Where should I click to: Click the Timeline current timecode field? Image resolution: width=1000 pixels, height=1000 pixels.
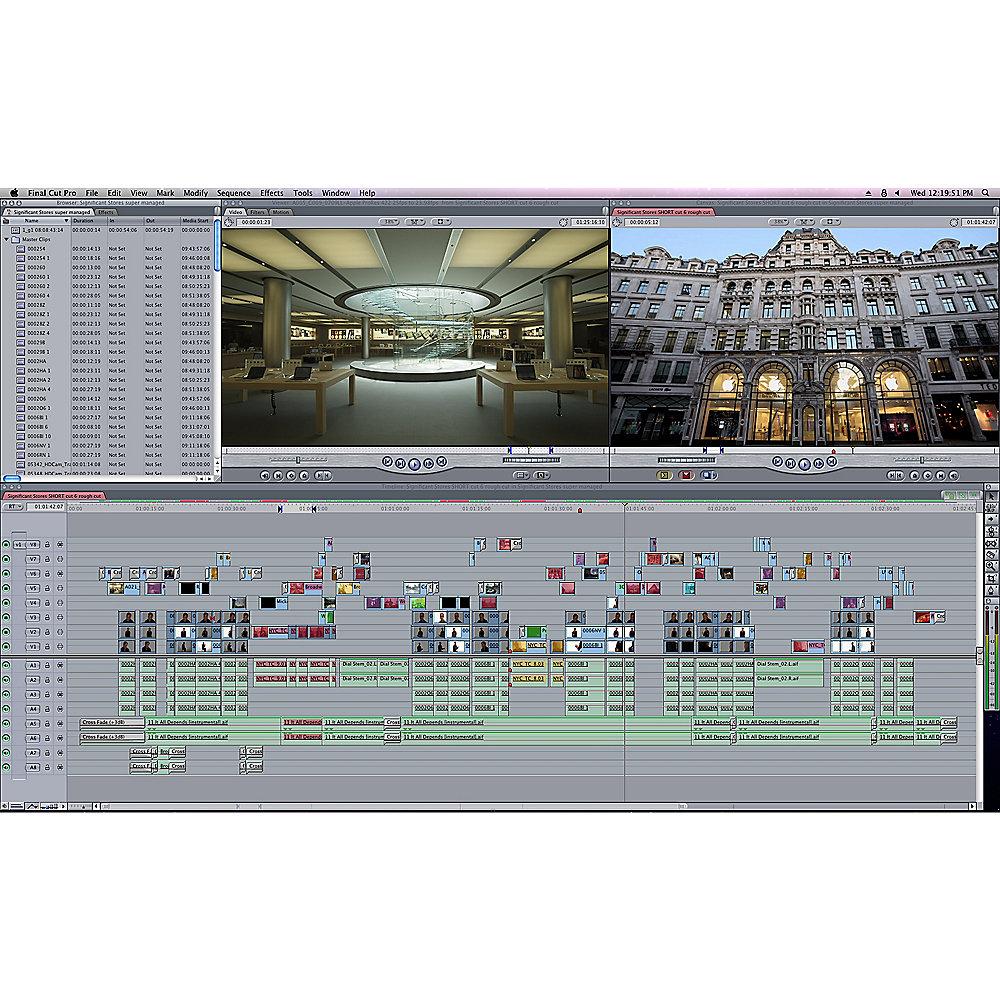47,506
